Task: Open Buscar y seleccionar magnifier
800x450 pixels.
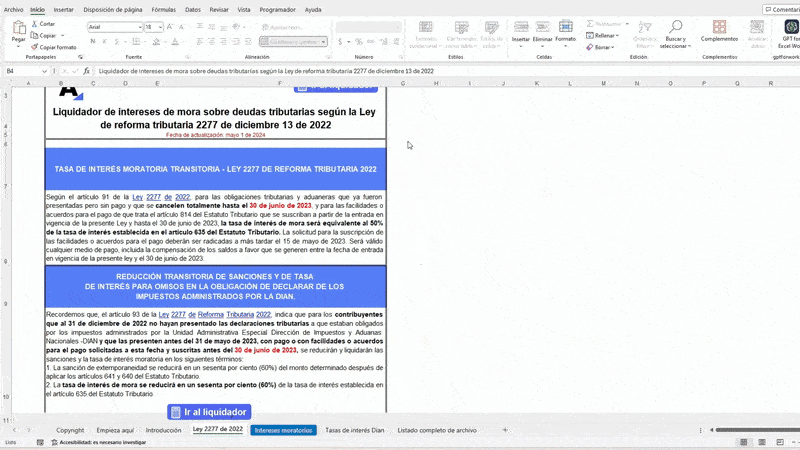Action: (675, 27)
